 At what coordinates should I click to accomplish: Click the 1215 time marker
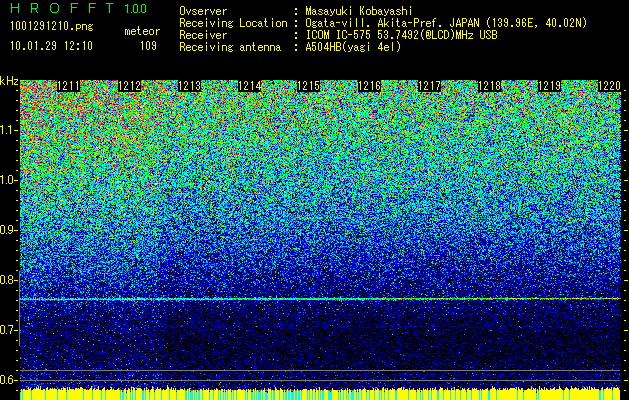click(x=309, y=86)
